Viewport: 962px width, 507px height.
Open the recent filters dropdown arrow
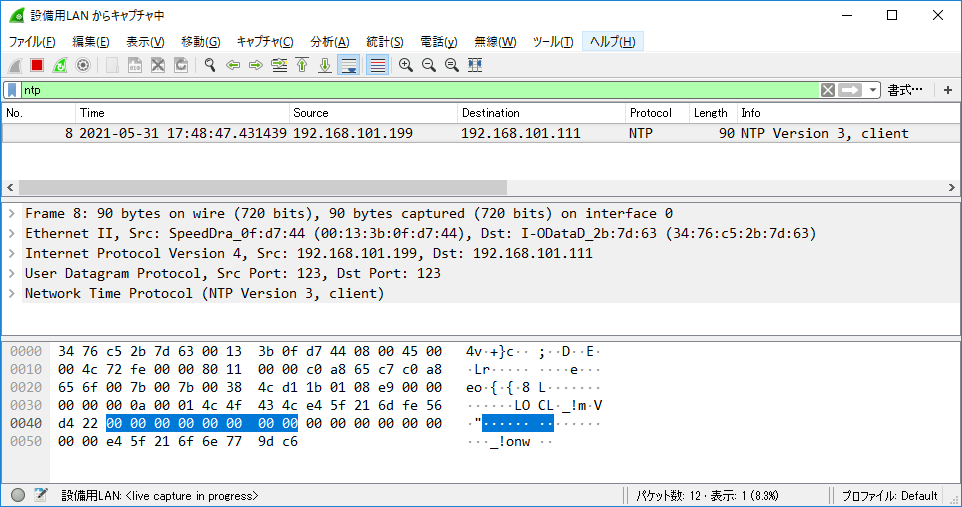[872, 90]
